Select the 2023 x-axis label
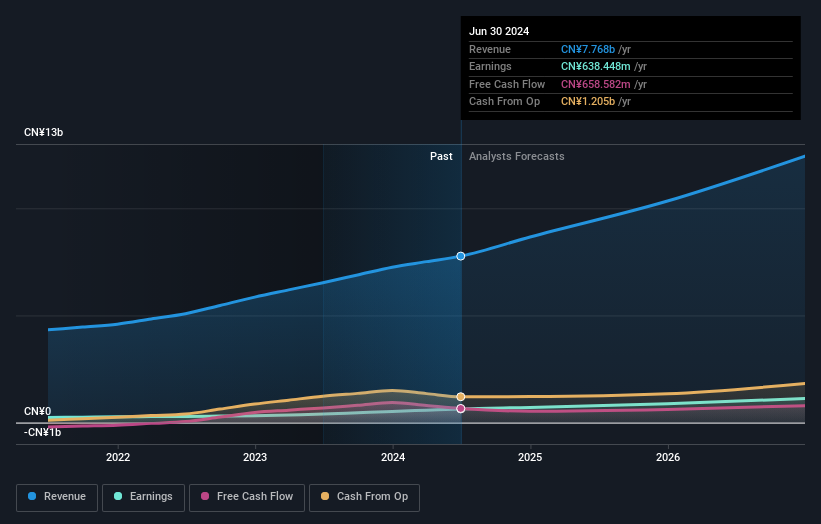 tap(255, 457)
